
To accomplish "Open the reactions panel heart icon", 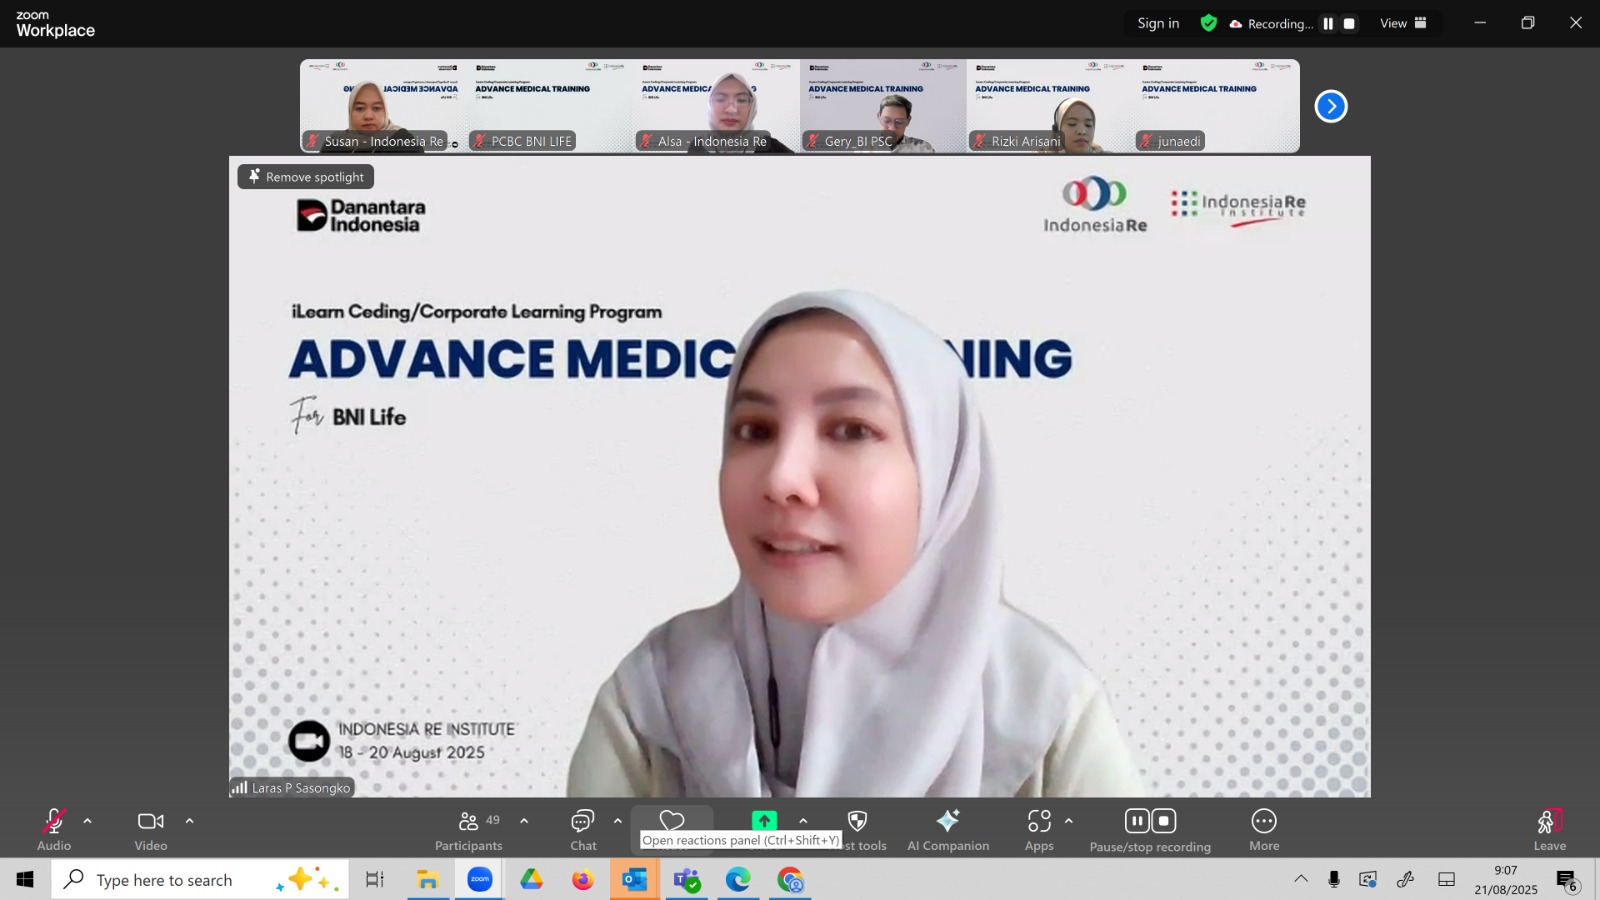I will [x=672, y=821].
